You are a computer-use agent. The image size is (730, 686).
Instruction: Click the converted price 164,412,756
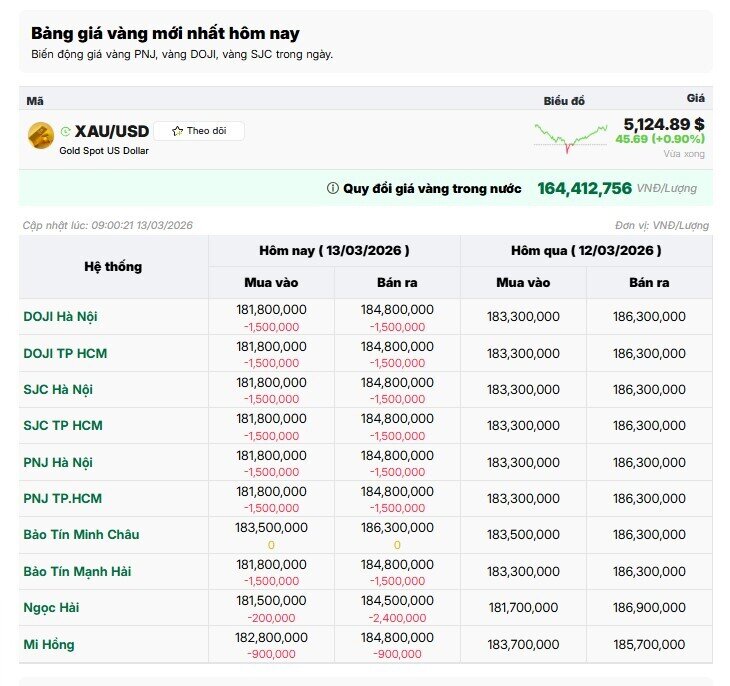pos(585,188)
